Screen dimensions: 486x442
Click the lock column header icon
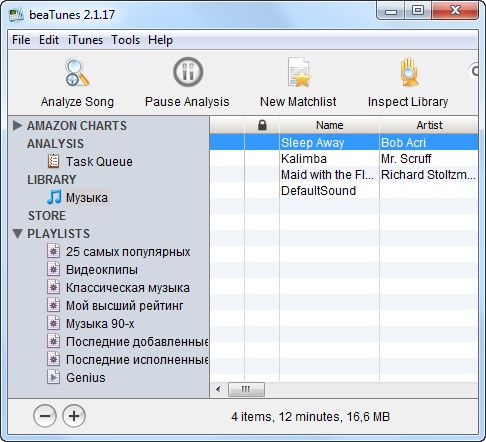(262, 125)
